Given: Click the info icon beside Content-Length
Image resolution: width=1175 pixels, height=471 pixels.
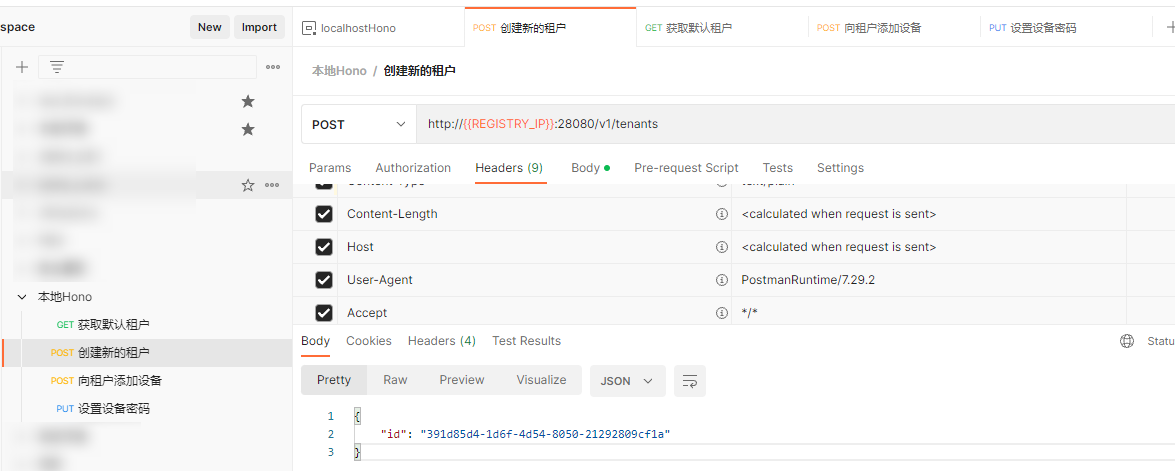Looking at the screenshot, I should [x=721, y=214].
